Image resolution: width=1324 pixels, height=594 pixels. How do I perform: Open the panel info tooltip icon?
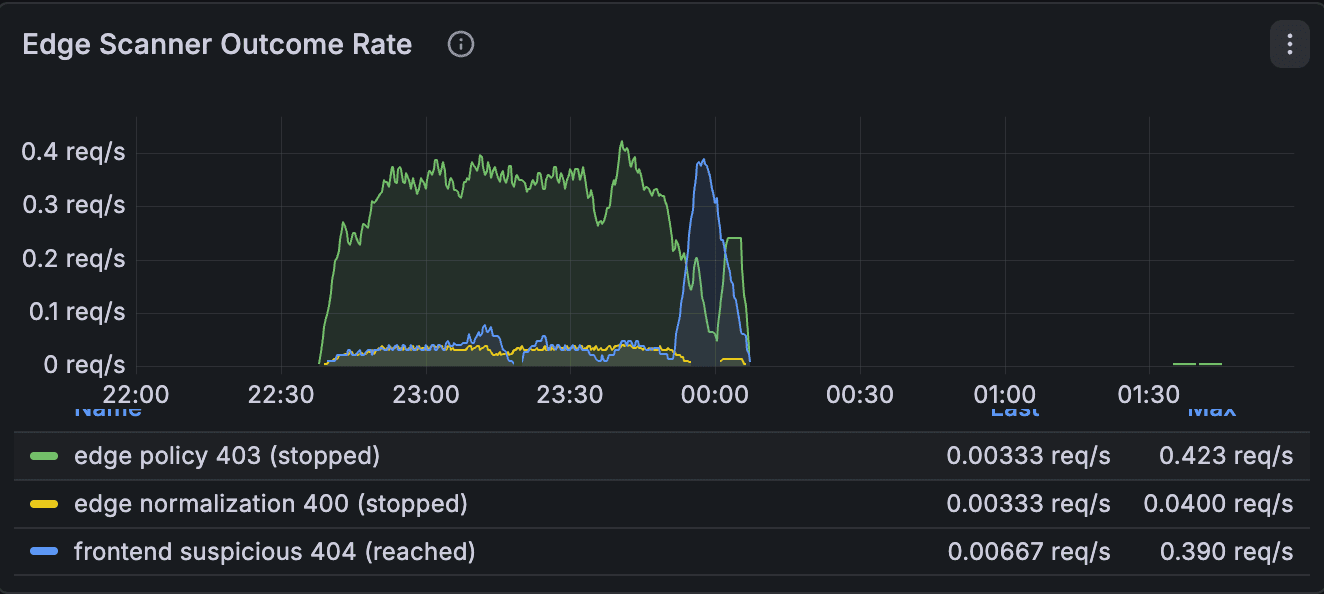pos(461,44)
